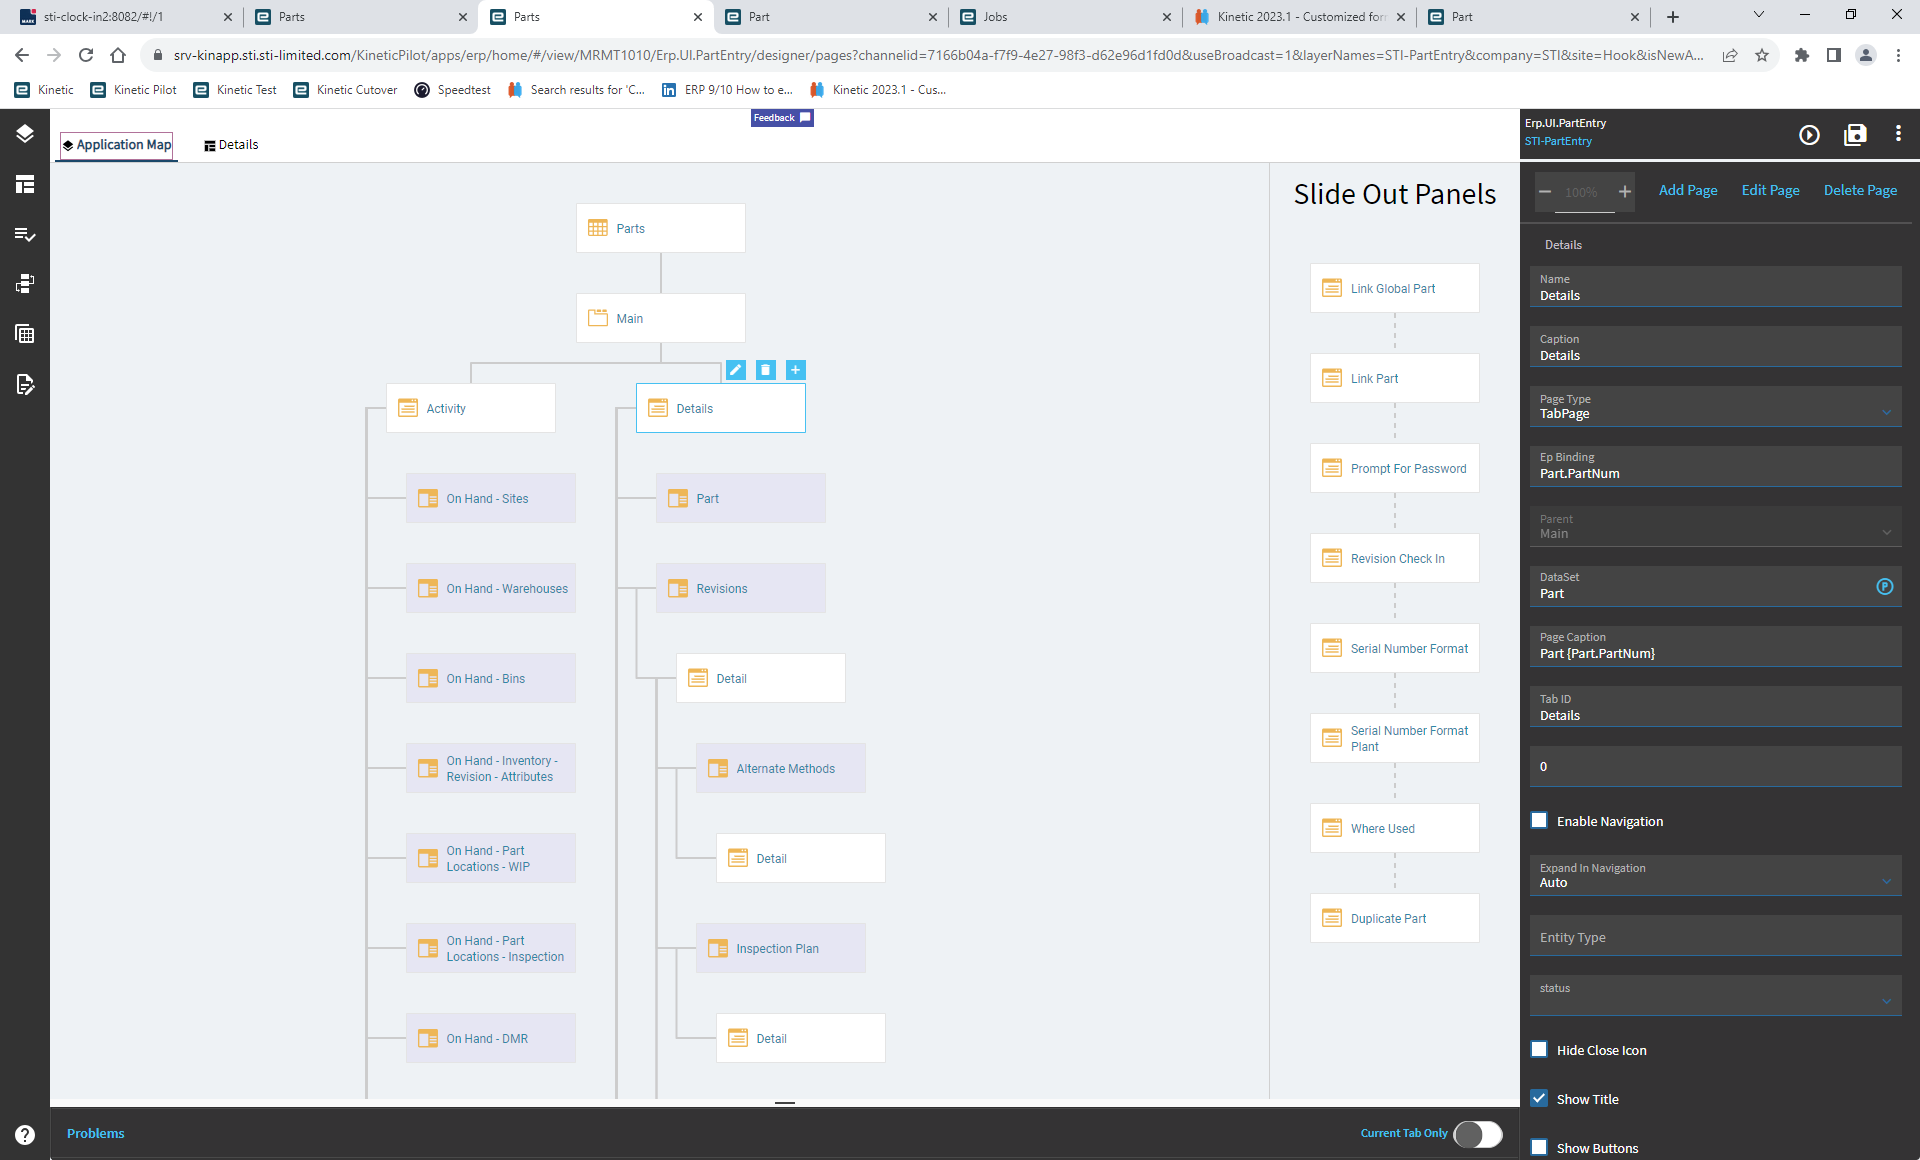Open the data views icon in sidebar
1920x1160 pixels.
(x=25, y=284)
